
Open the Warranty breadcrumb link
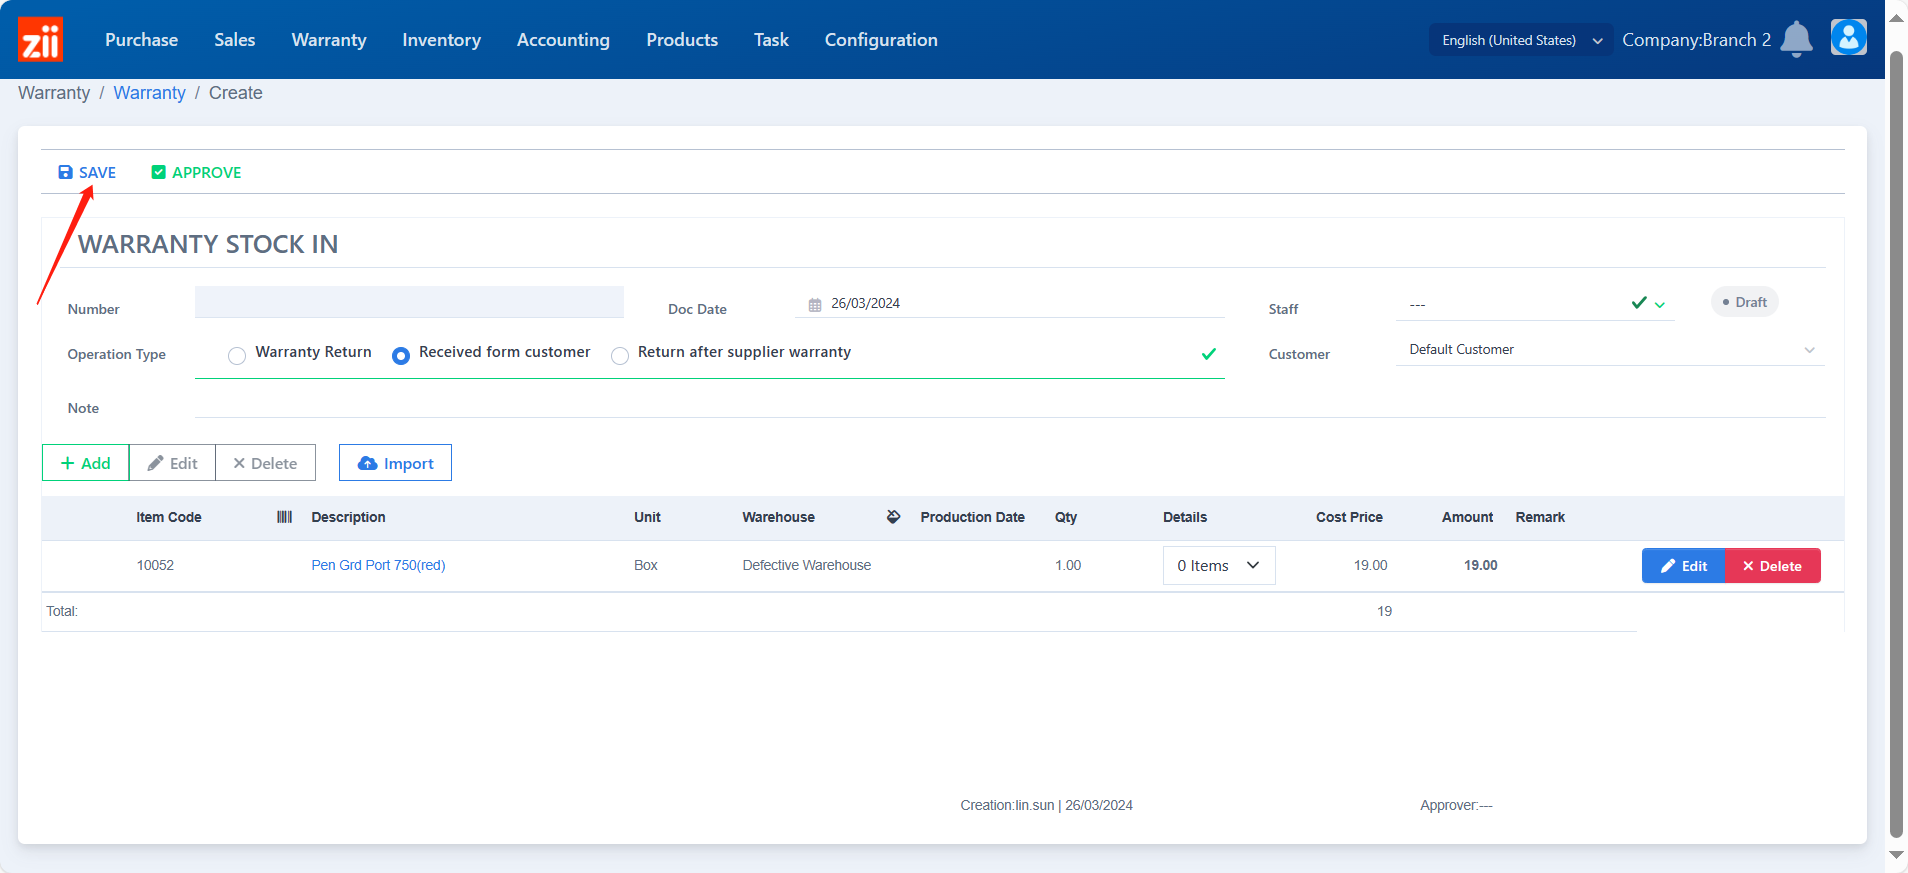(149, 93)
